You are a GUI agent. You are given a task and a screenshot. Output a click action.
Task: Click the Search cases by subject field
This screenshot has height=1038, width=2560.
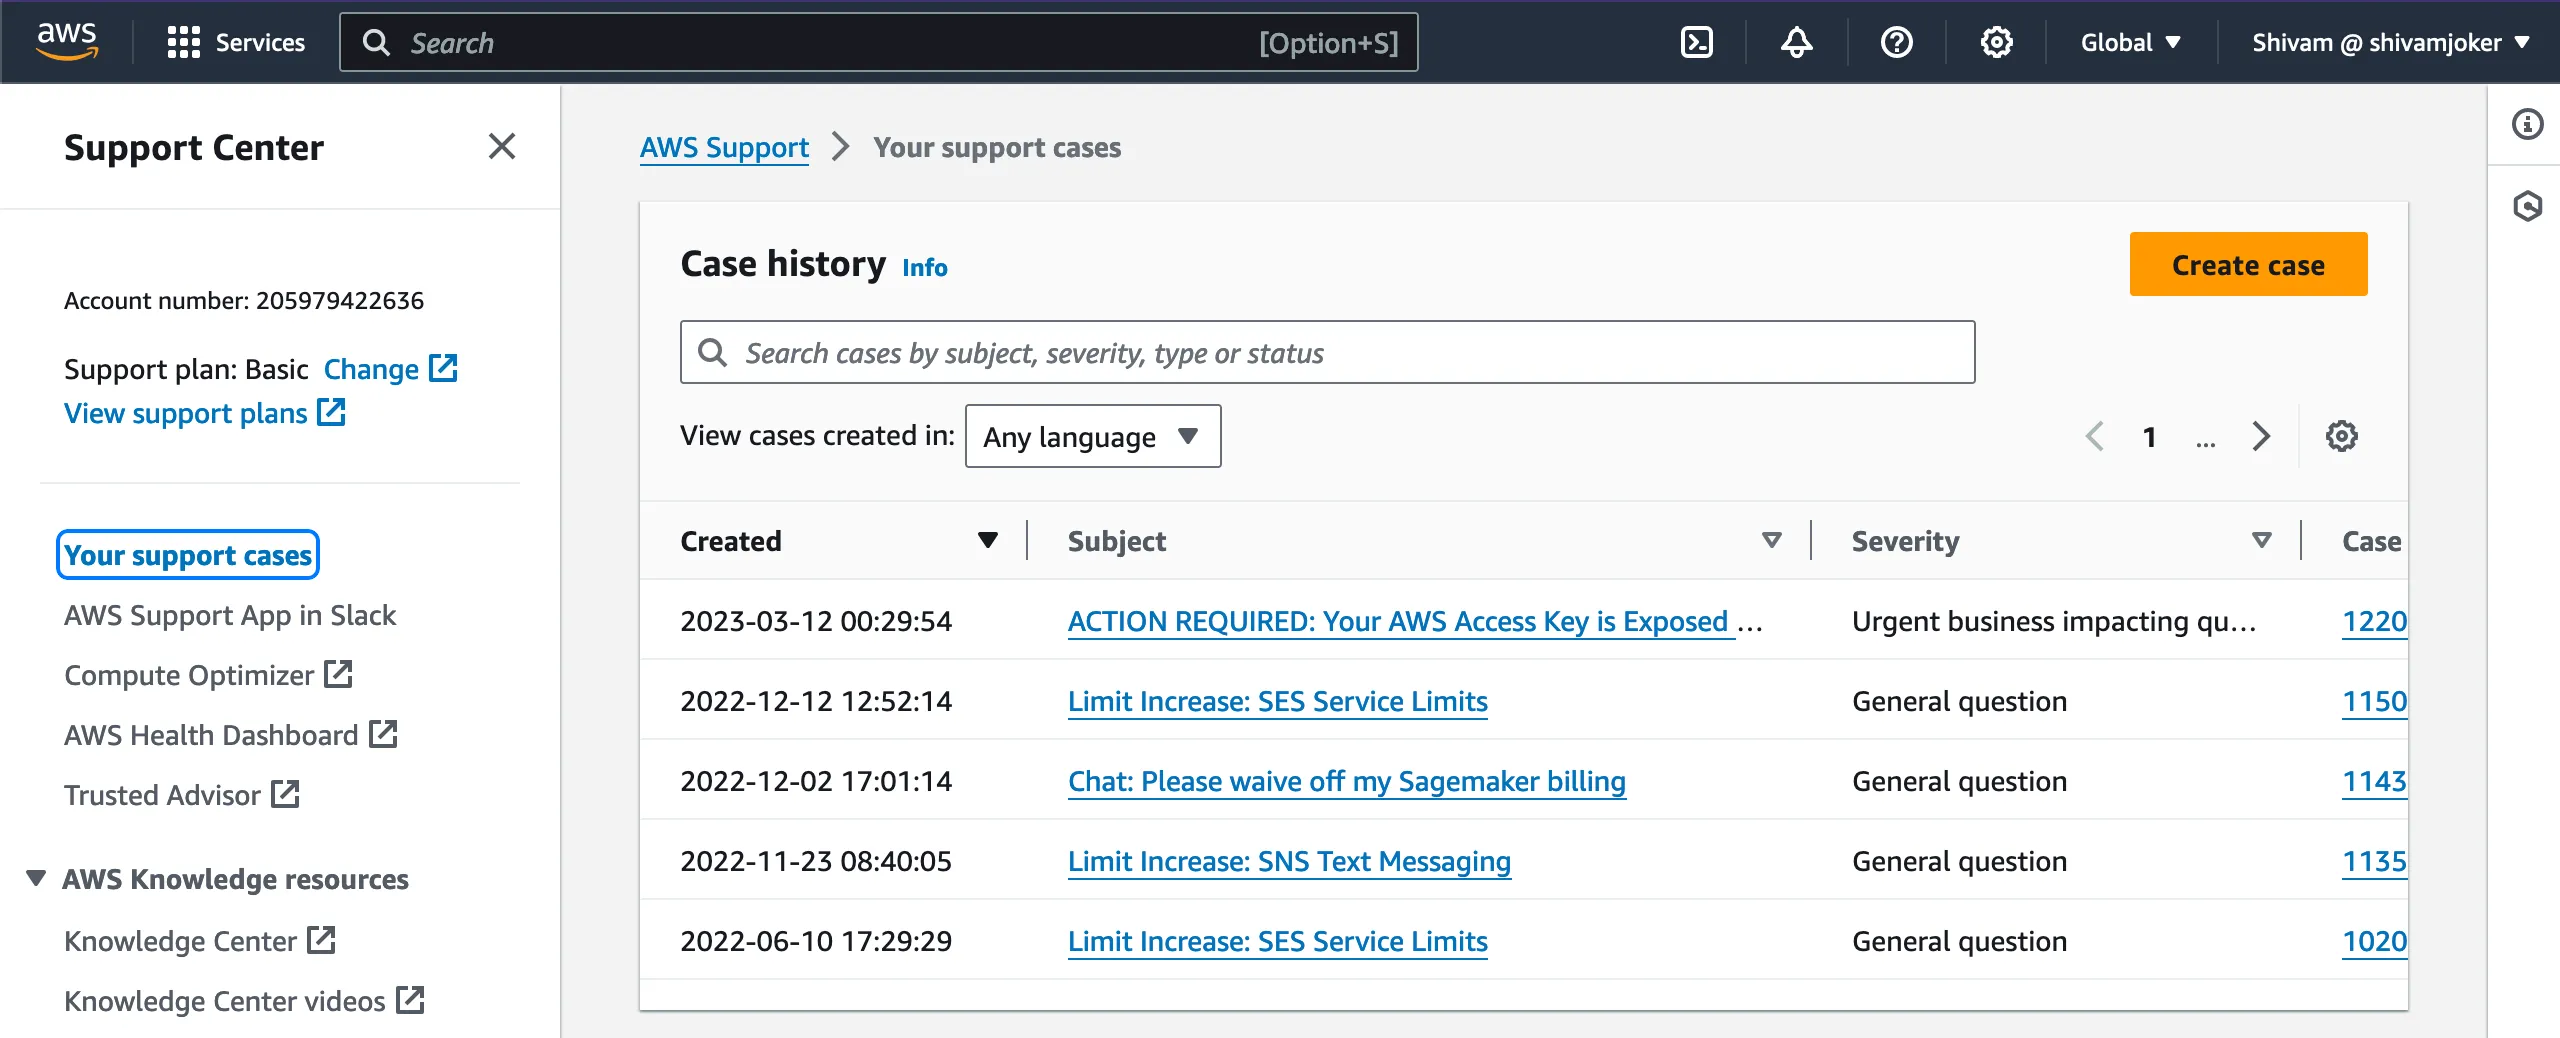tap(1327, 352)
